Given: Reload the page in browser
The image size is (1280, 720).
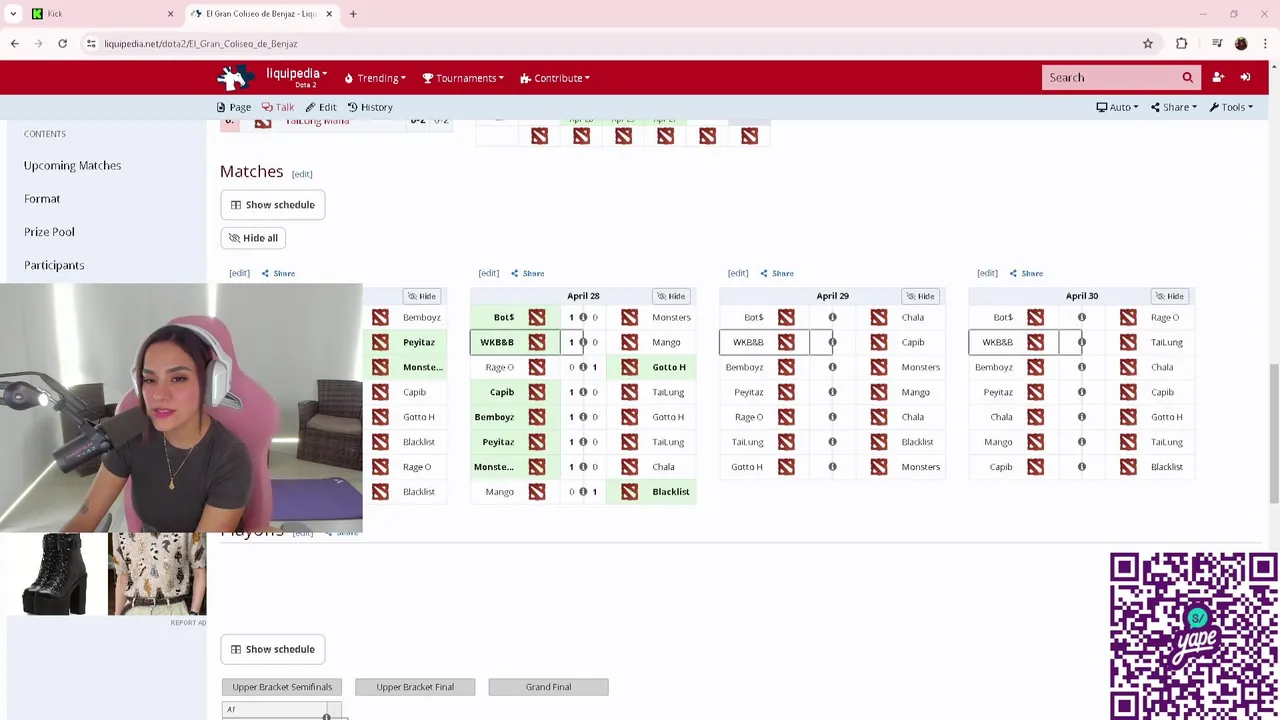Looking at the screenshot, I should click(62, 43).
